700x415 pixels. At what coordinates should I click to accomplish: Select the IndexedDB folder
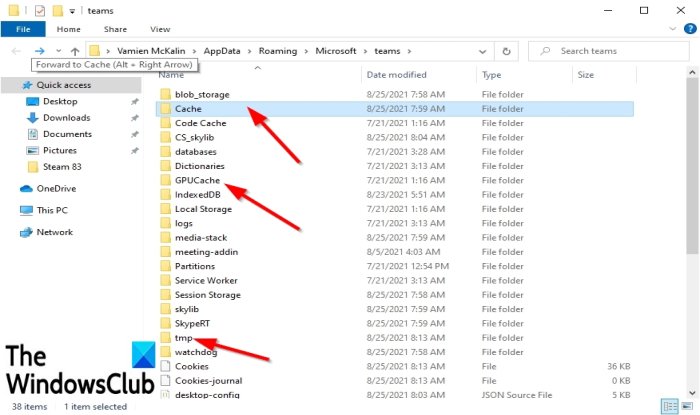[x=198, y=195]
